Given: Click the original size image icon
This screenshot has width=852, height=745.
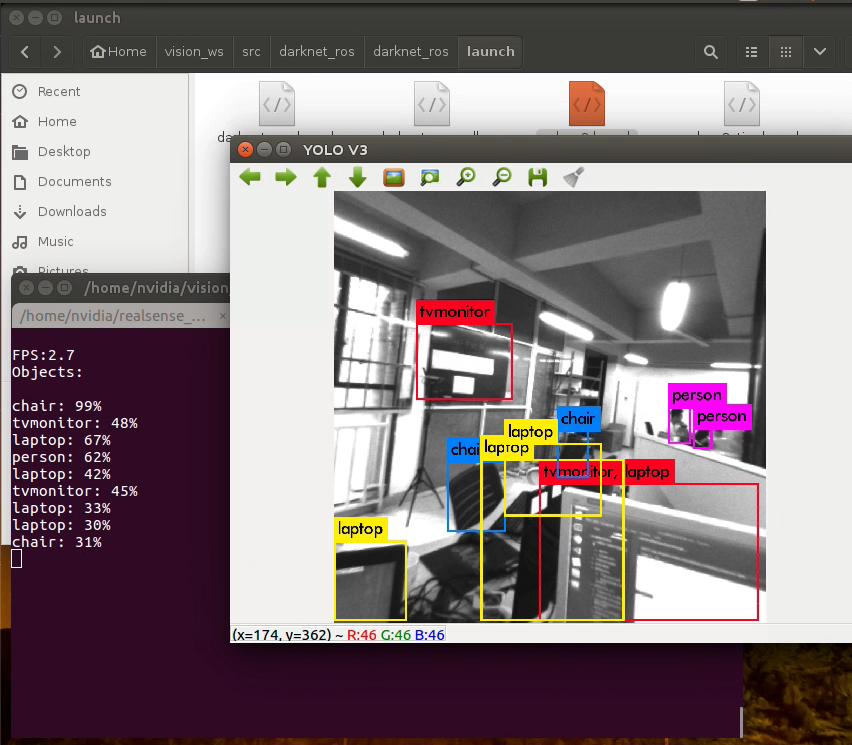Looking at the screenshot, I should pos(394,177).
